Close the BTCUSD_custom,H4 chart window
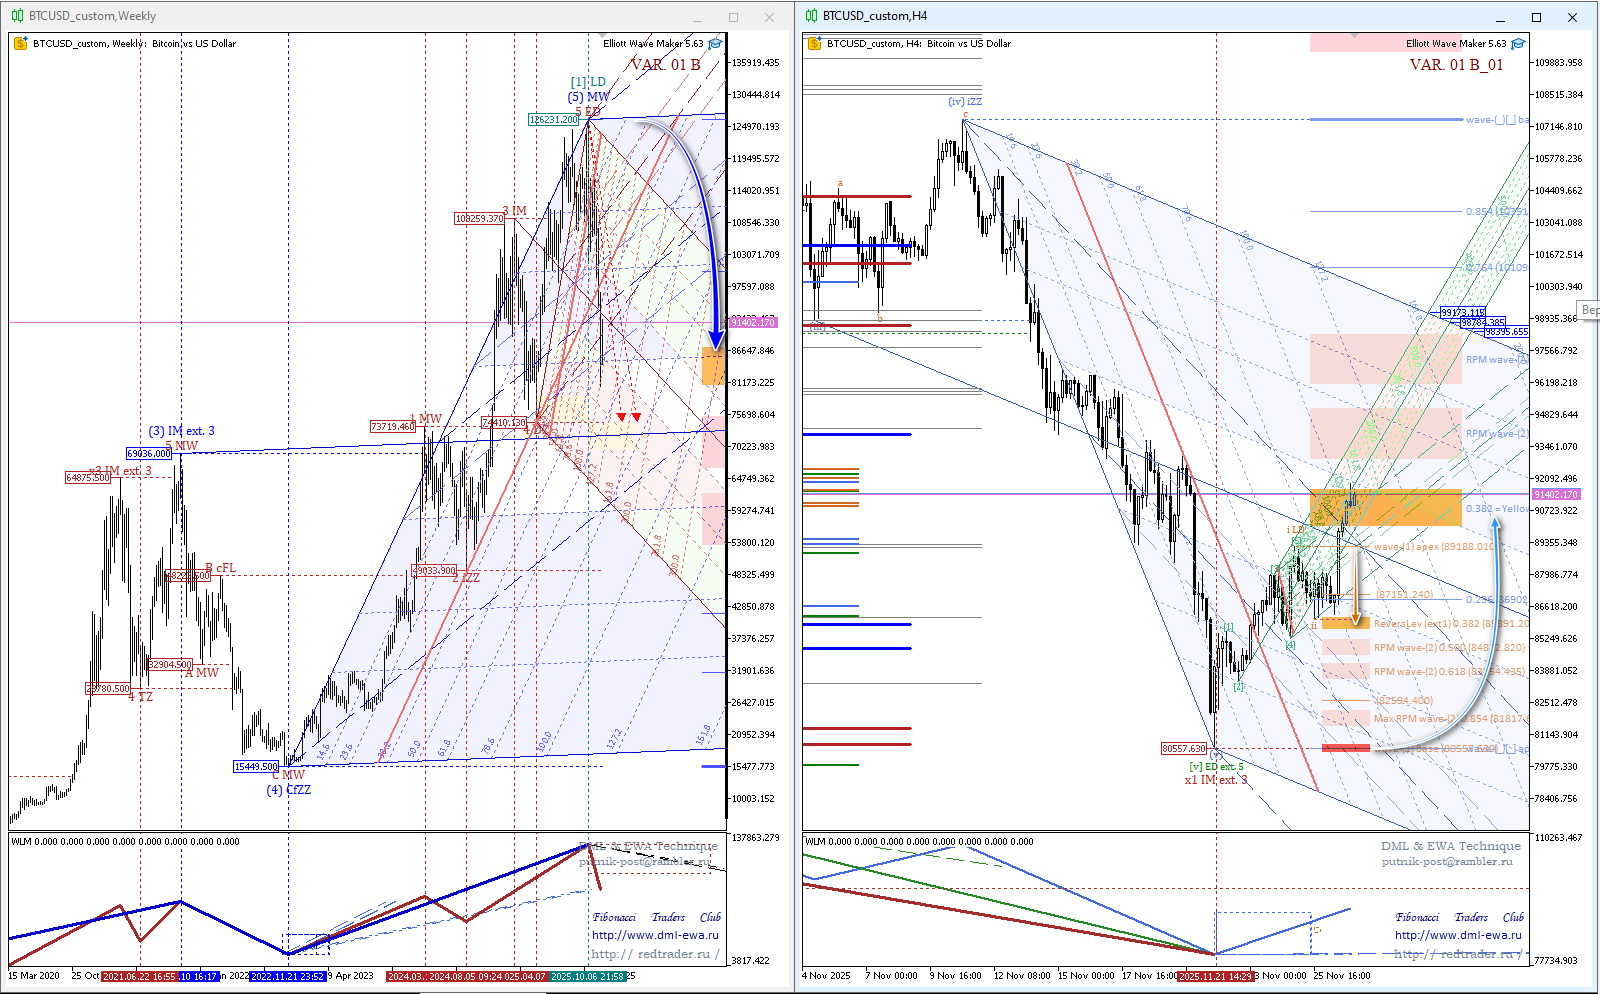 1572,17
